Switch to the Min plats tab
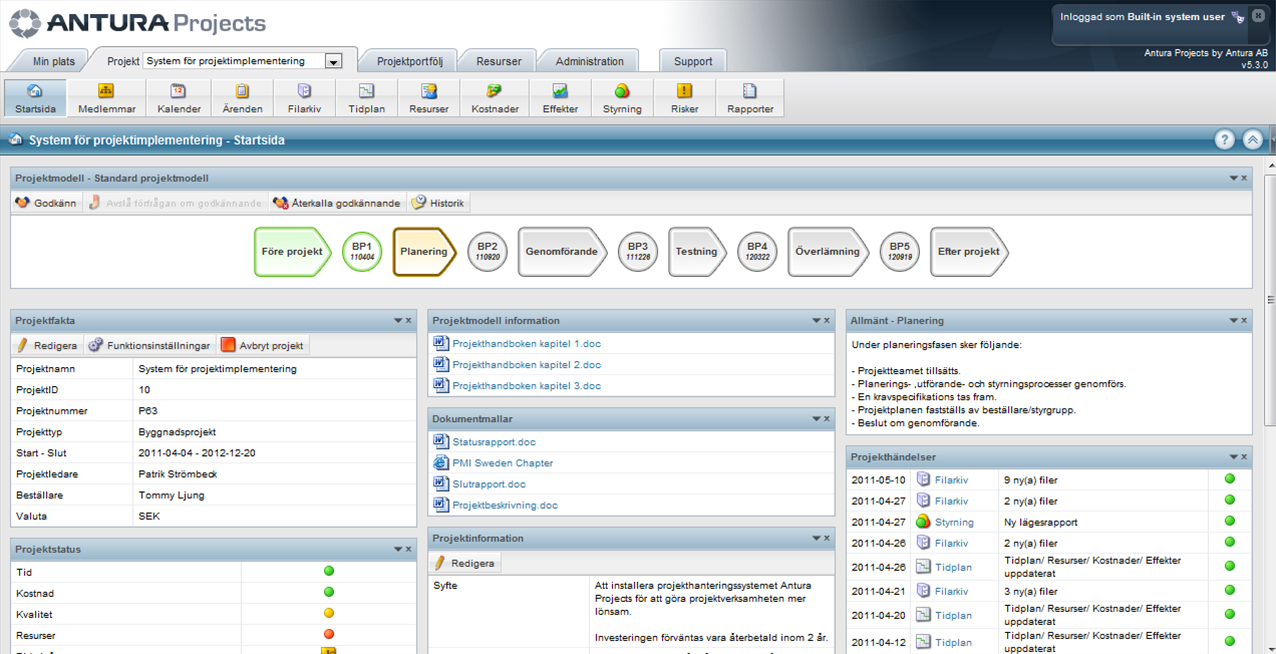Viewport: 1276px width, 654px height. pyautogui.click(x=54, y=61)
